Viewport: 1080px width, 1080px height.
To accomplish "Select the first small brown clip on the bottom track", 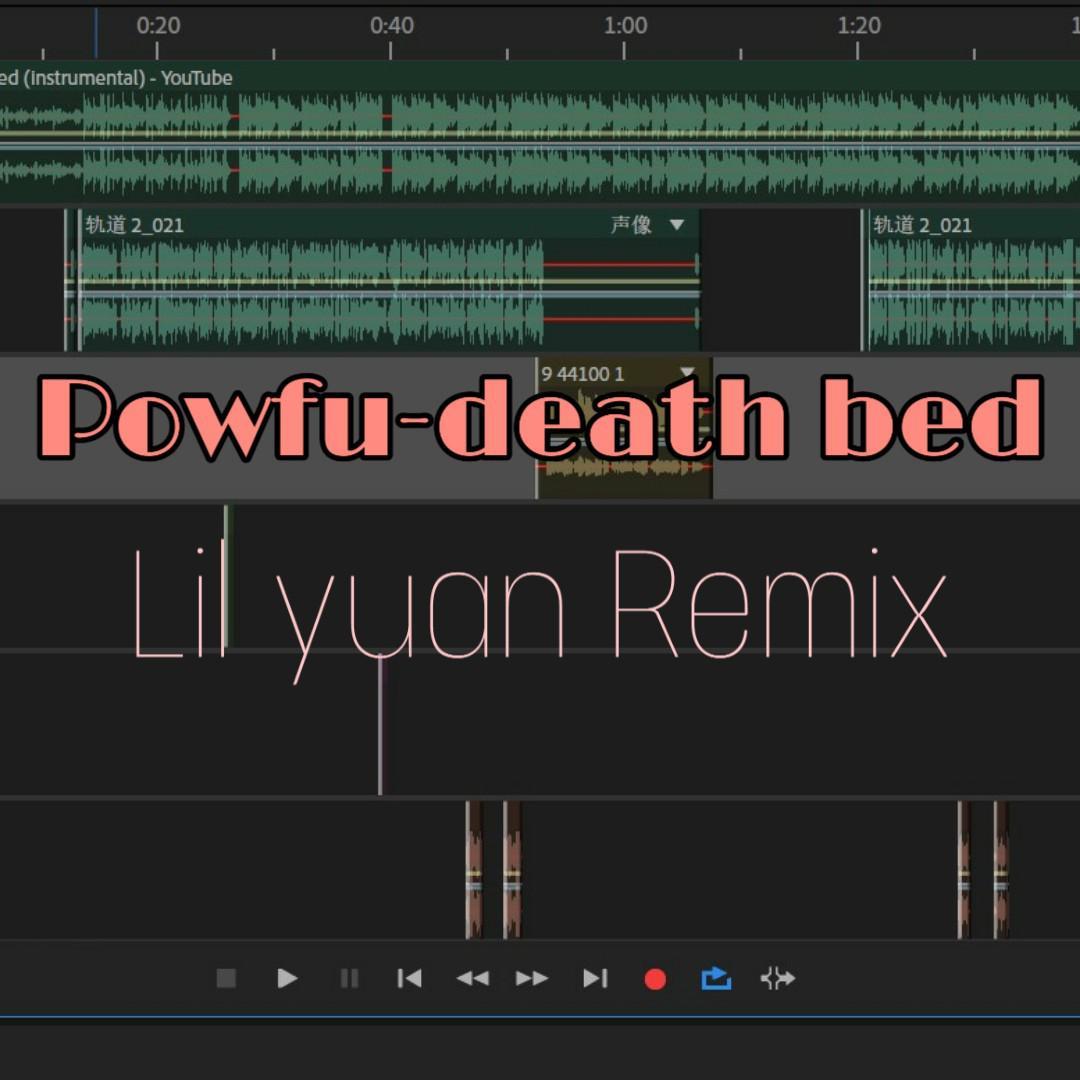I will 474,869.
